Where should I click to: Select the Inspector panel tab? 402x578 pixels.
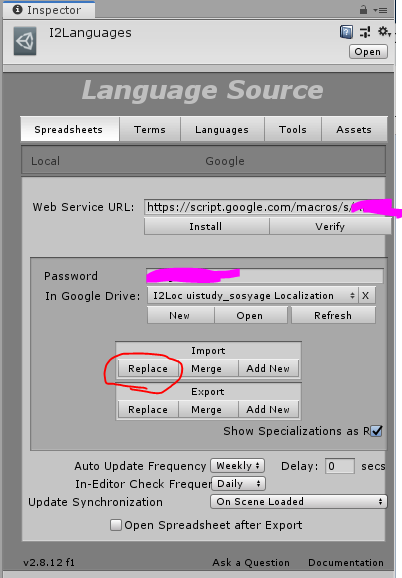[49, 10]
